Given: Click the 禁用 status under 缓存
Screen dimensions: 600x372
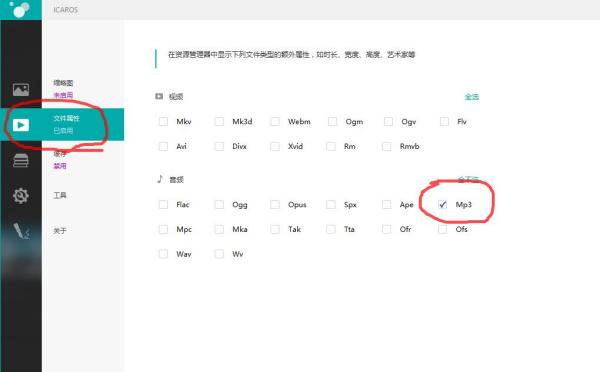Looking at the screenshot, I should tap(60, 166).
